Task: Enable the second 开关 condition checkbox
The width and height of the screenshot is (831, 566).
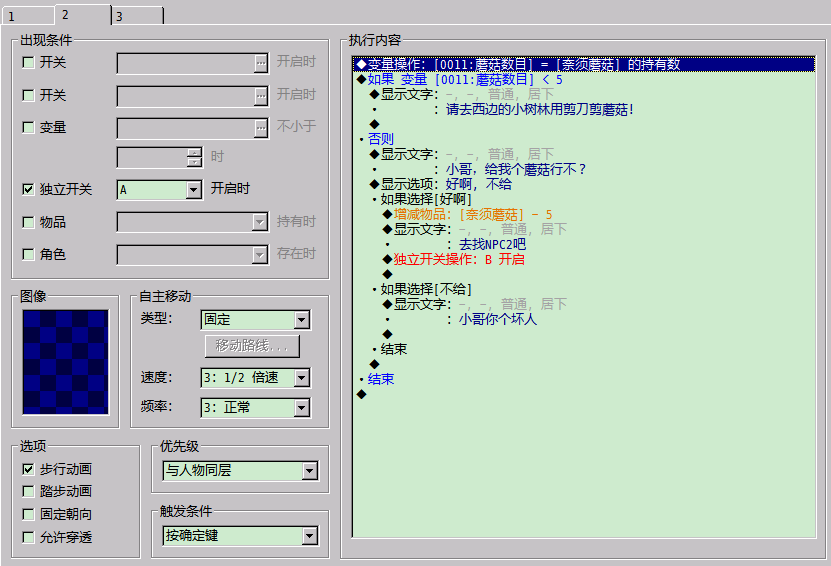Action: coord(28,95)
